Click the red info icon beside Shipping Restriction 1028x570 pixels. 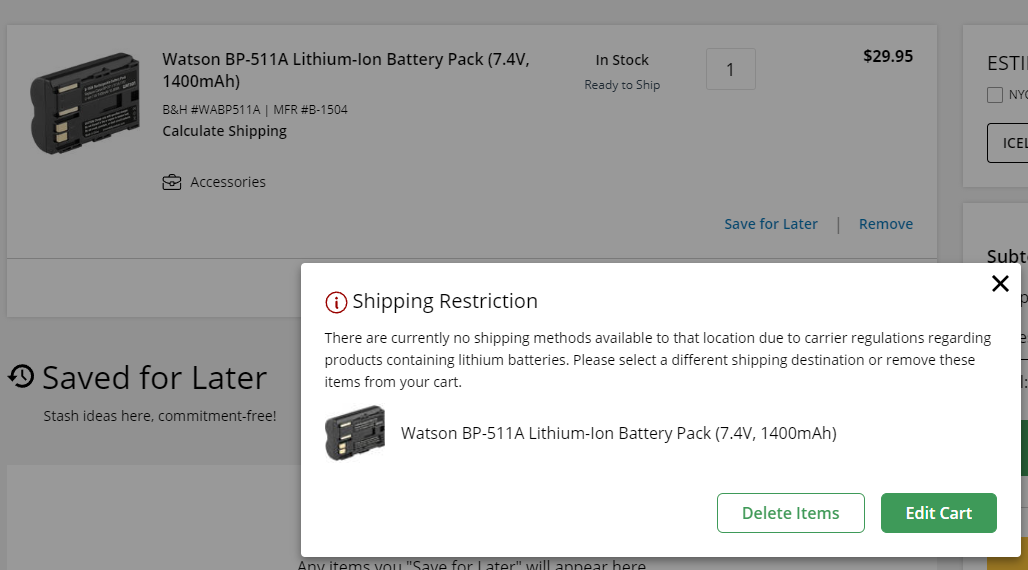336,302
